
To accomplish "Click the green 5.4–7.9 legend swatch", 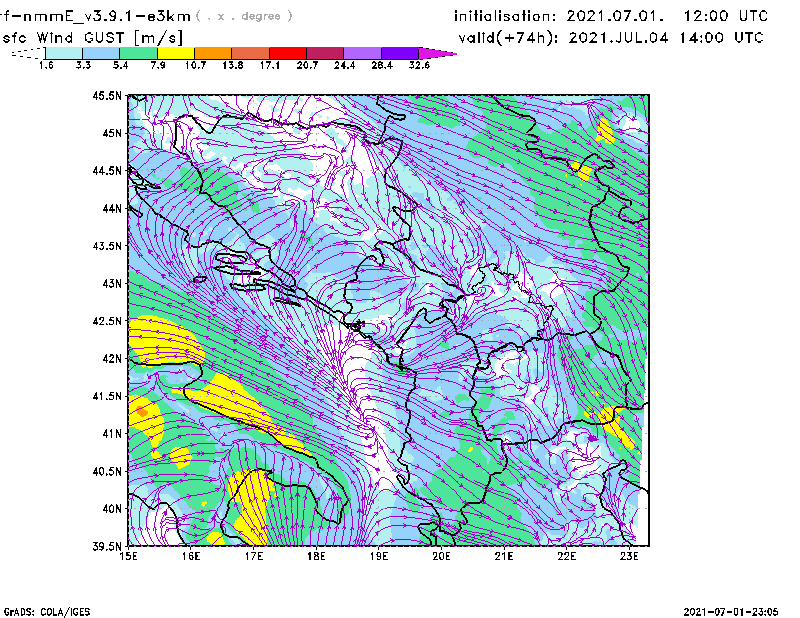I will click(x=139, y=53).
